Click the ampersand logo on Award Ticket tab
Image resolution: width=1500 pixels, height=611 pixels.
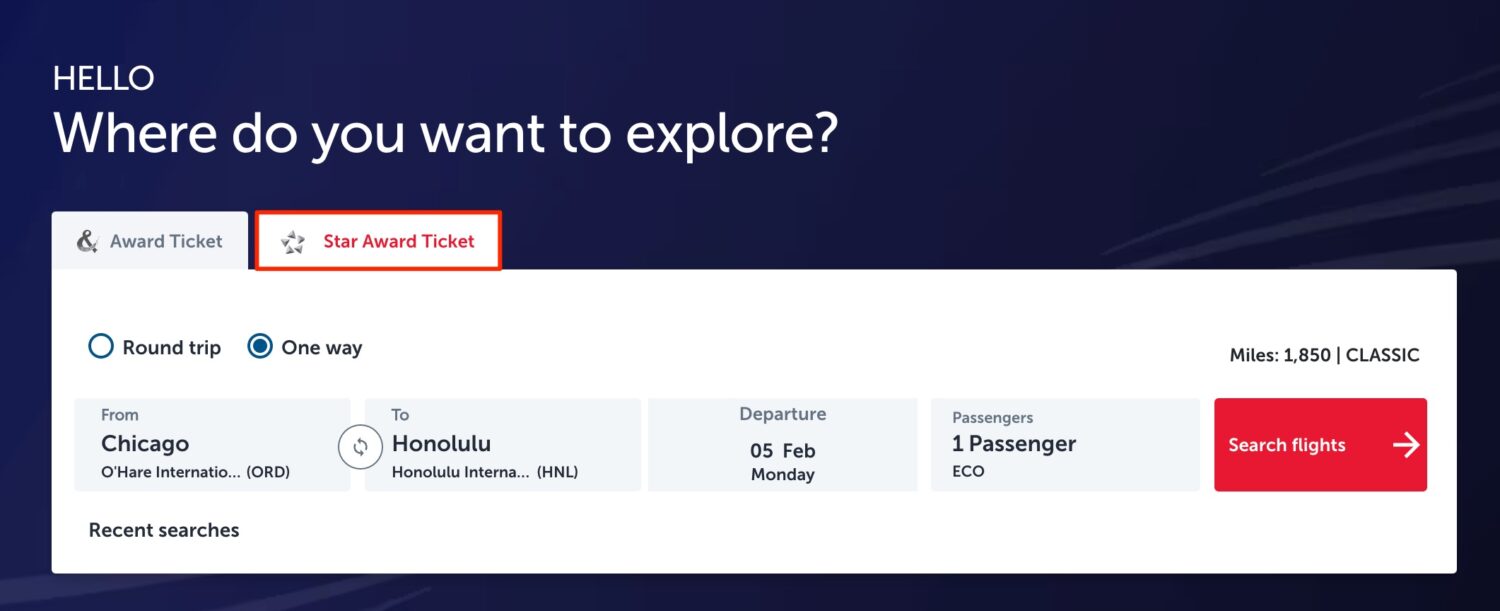(x=88, y=241)
